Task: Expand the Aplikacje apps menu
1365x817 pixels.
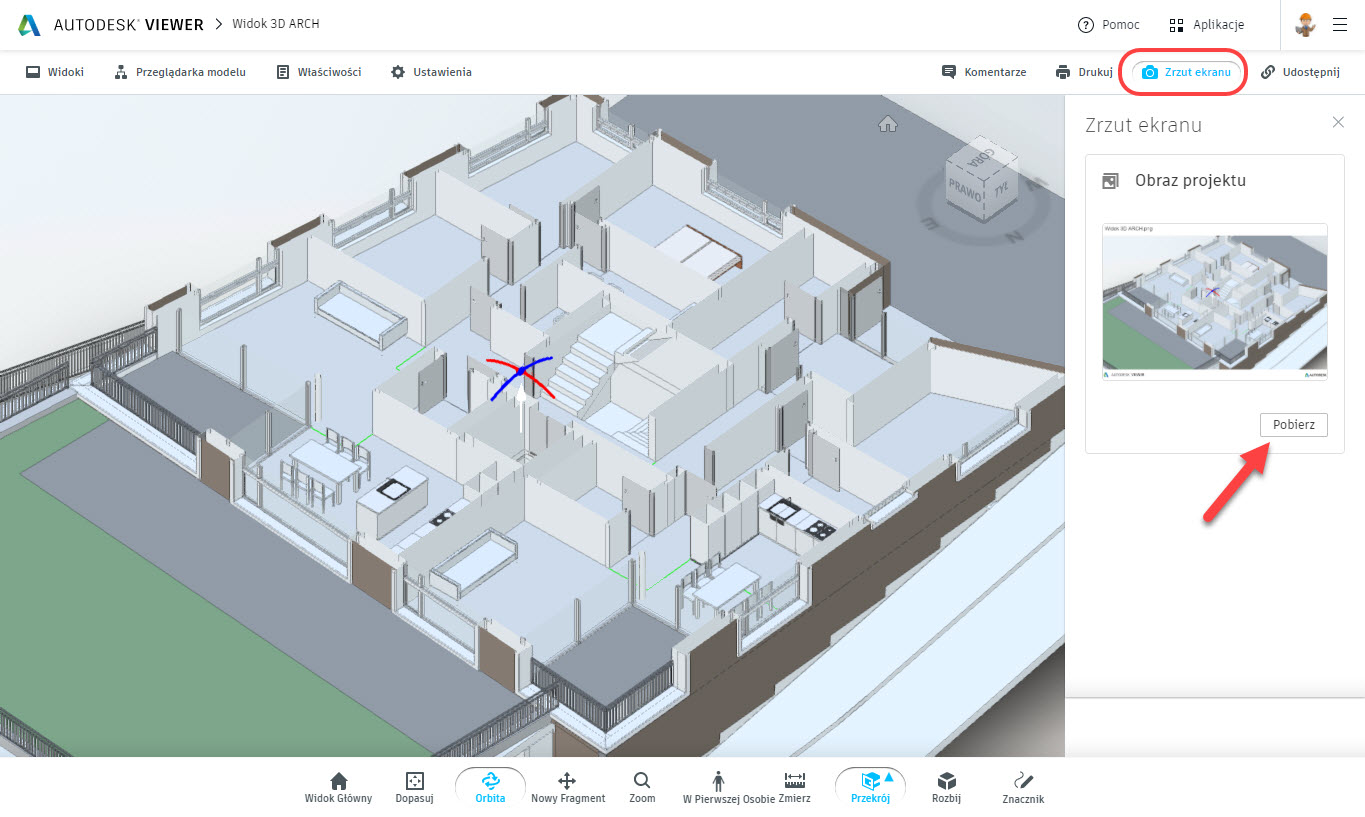Action: [x=1206, y=25]
